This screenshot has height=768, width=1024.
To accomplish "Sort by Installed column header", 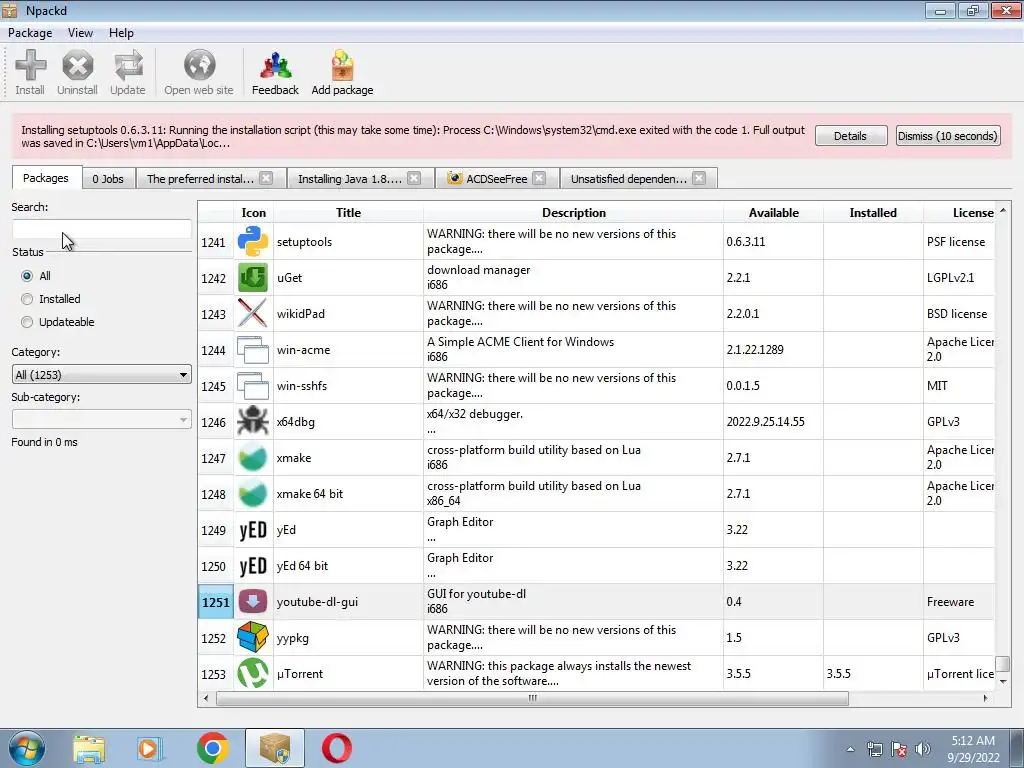I will point(873,213).
